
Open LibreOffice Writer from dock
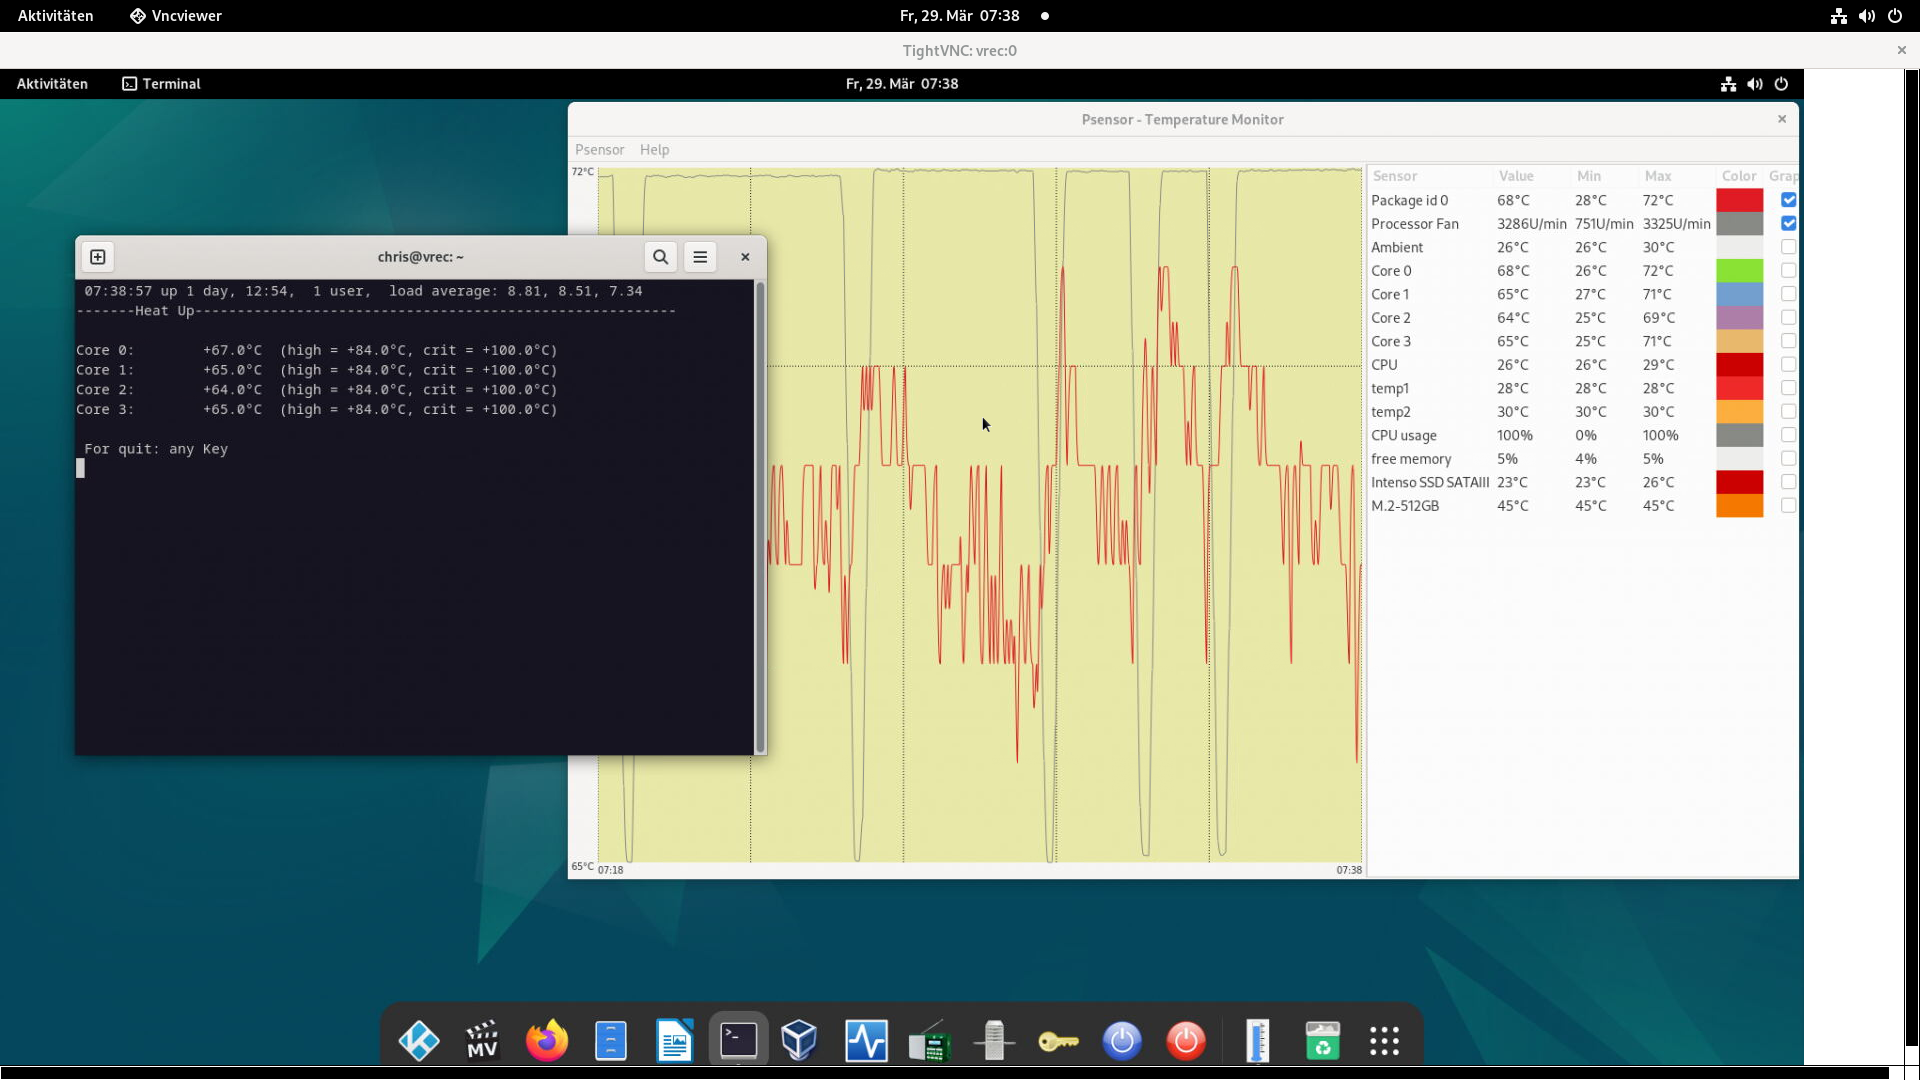click(x=675, y=1041)
